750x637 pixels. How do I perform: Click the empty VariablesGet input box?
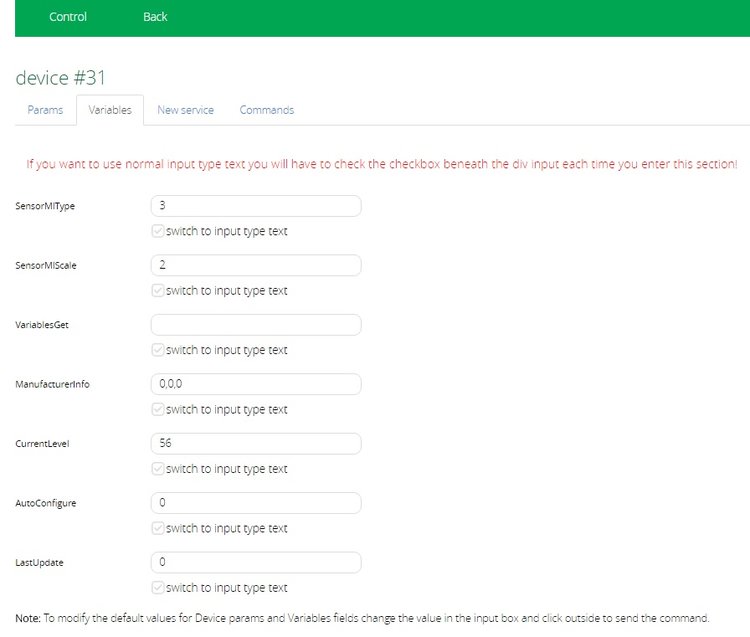(255, 325)
